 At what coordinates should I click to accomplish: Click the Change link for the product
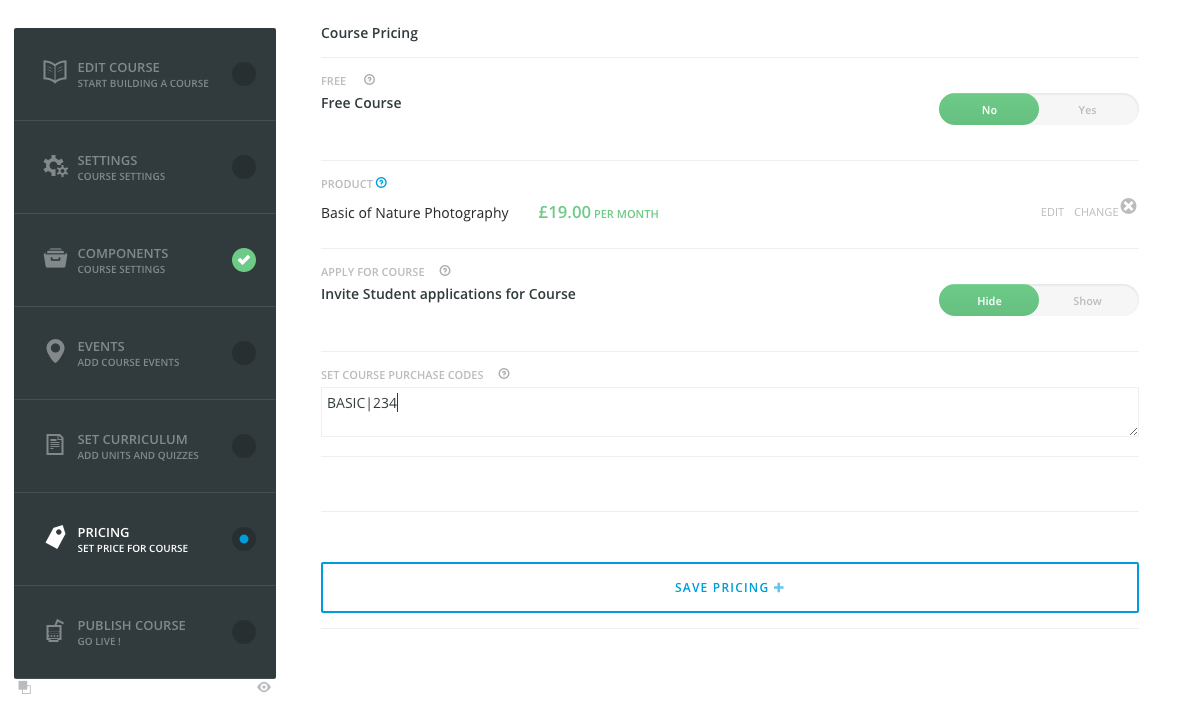pyautogui.click(x=1095, y=212)
